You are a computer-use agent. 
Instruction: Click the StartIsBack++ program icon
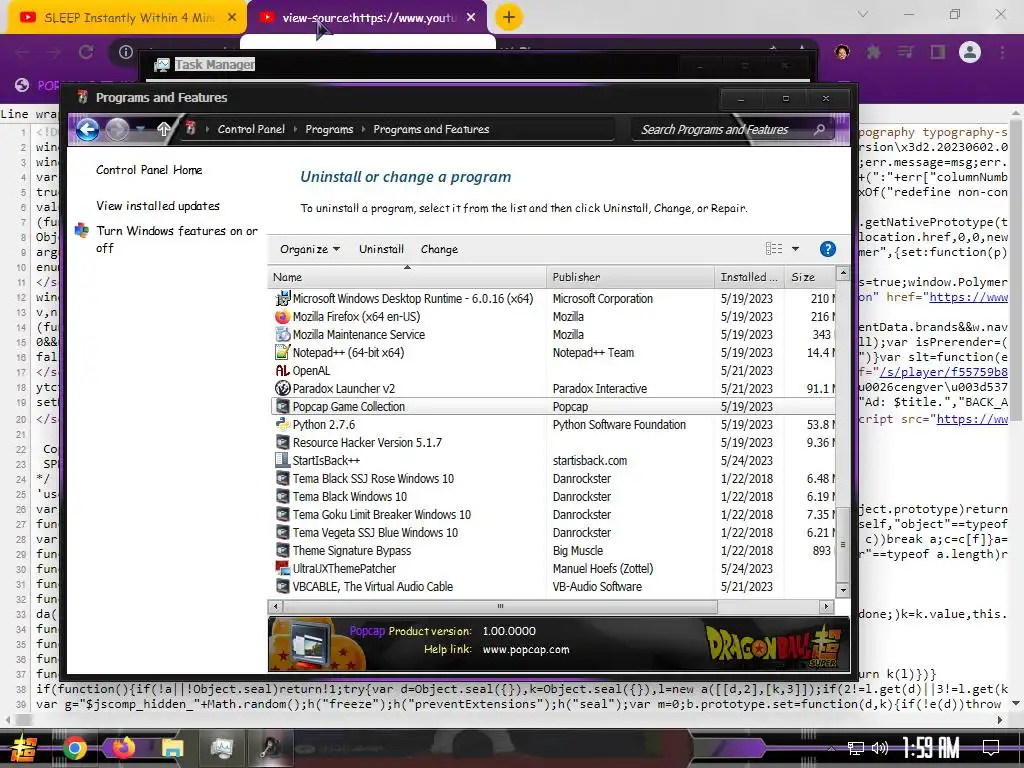pos(282,460)
